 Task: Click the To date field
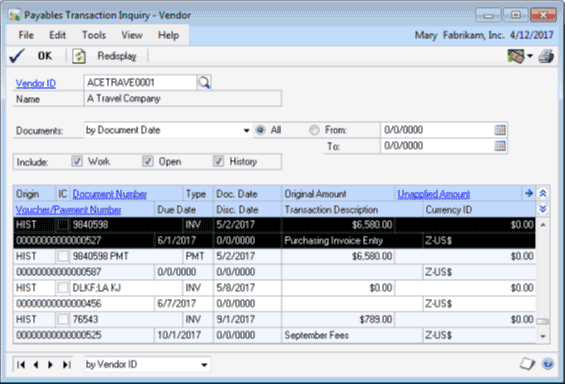pos(437,146)
